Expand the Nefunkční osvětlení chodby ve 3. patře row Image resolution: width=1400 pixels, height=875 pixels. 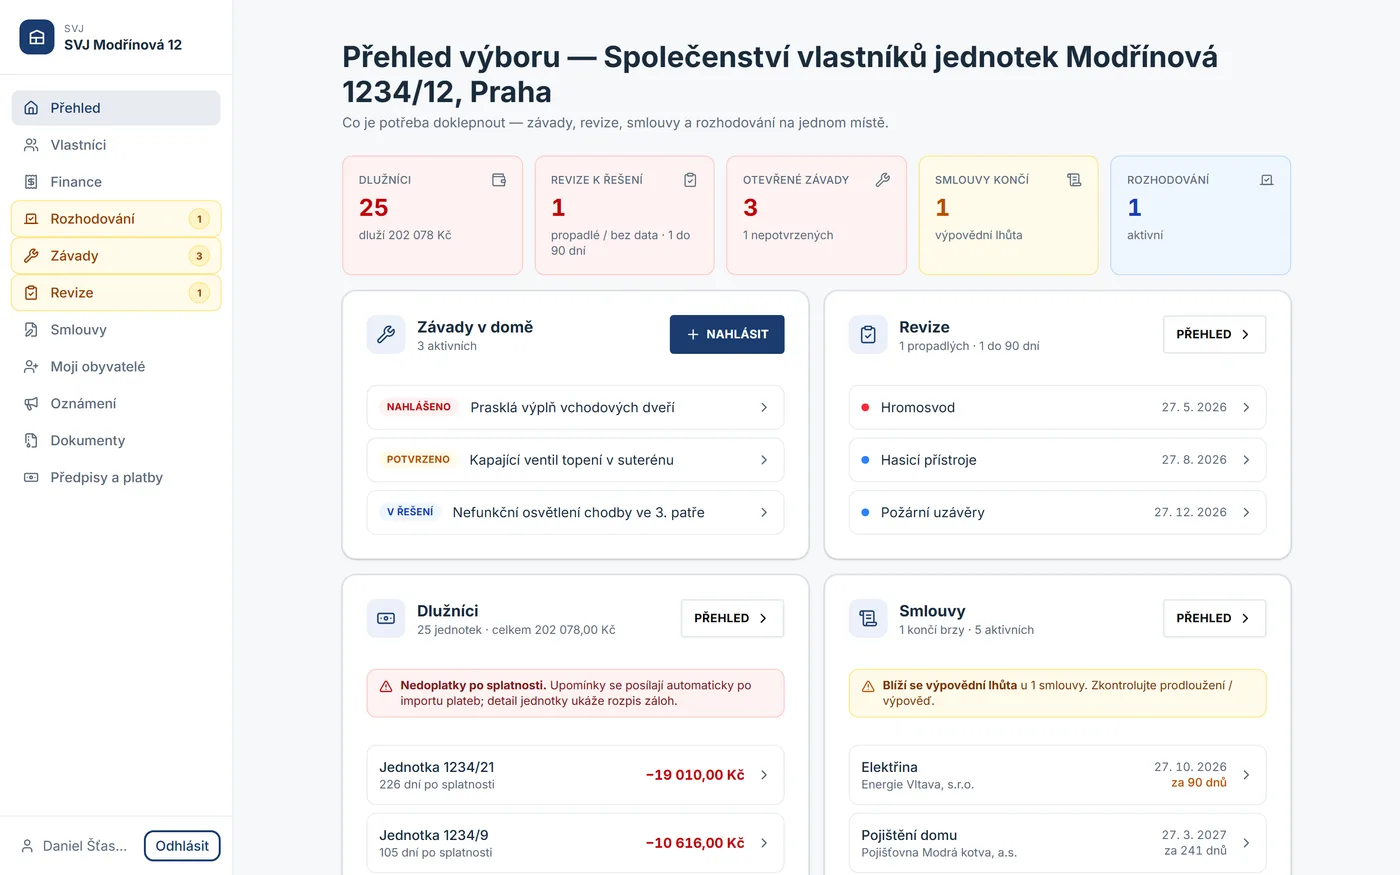coord(575,513)
